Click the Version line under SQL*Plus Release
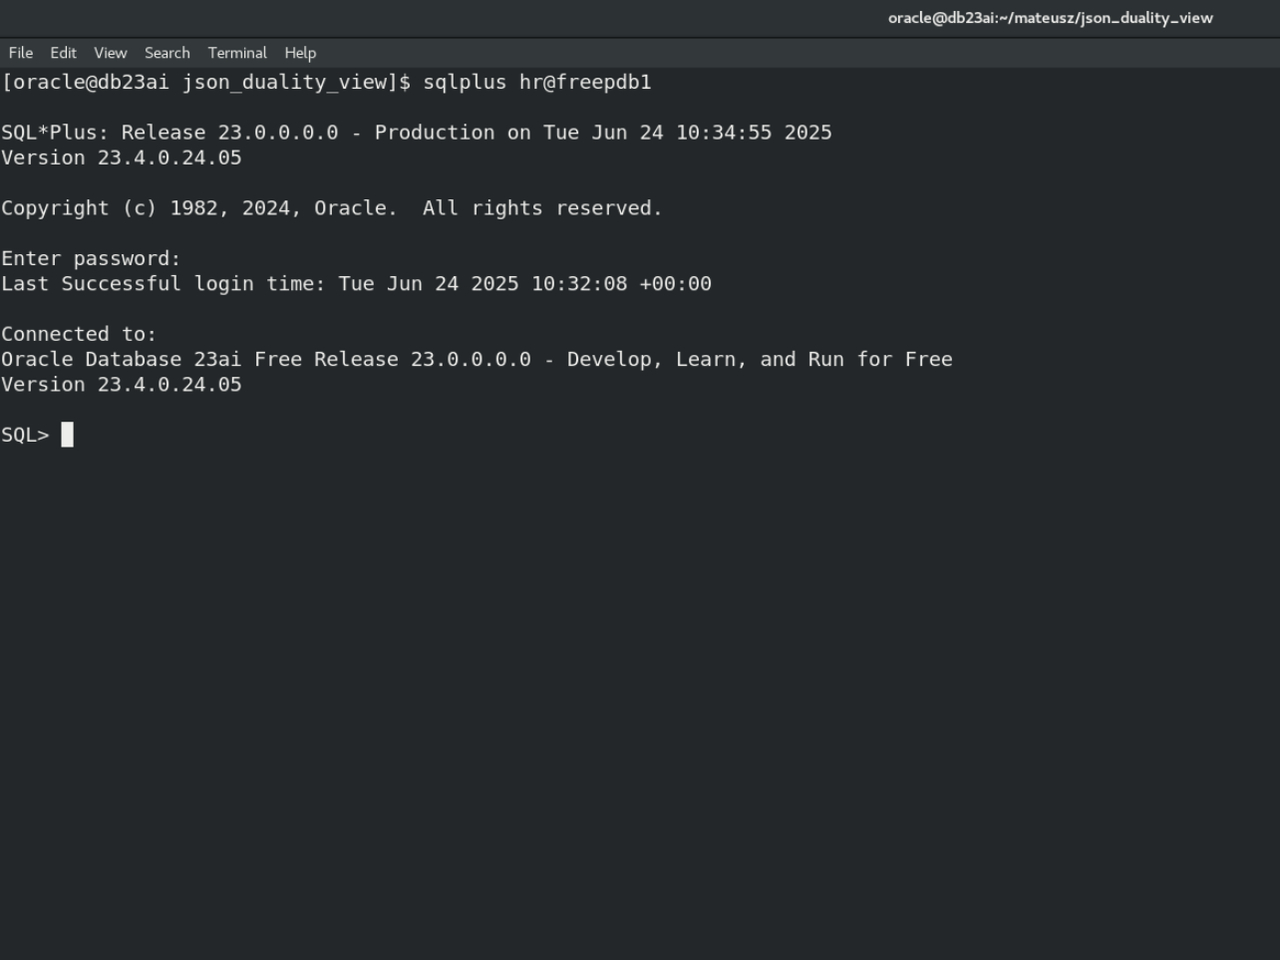The image size is (1280, 960). 121,158
